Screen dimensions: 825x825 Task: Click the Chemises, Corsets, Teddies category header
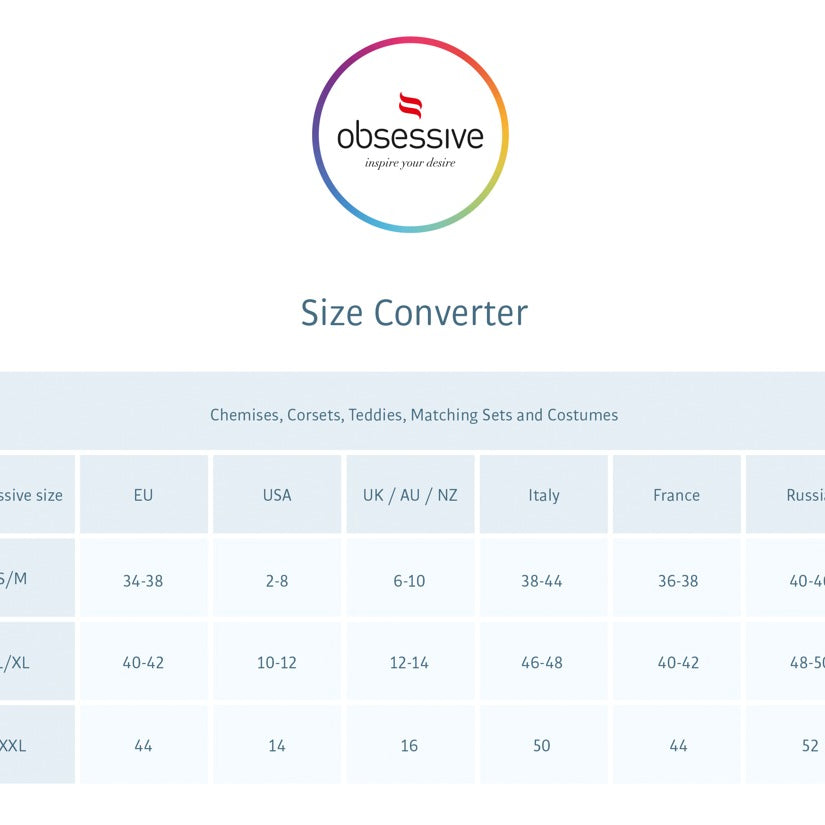(414, 415)
